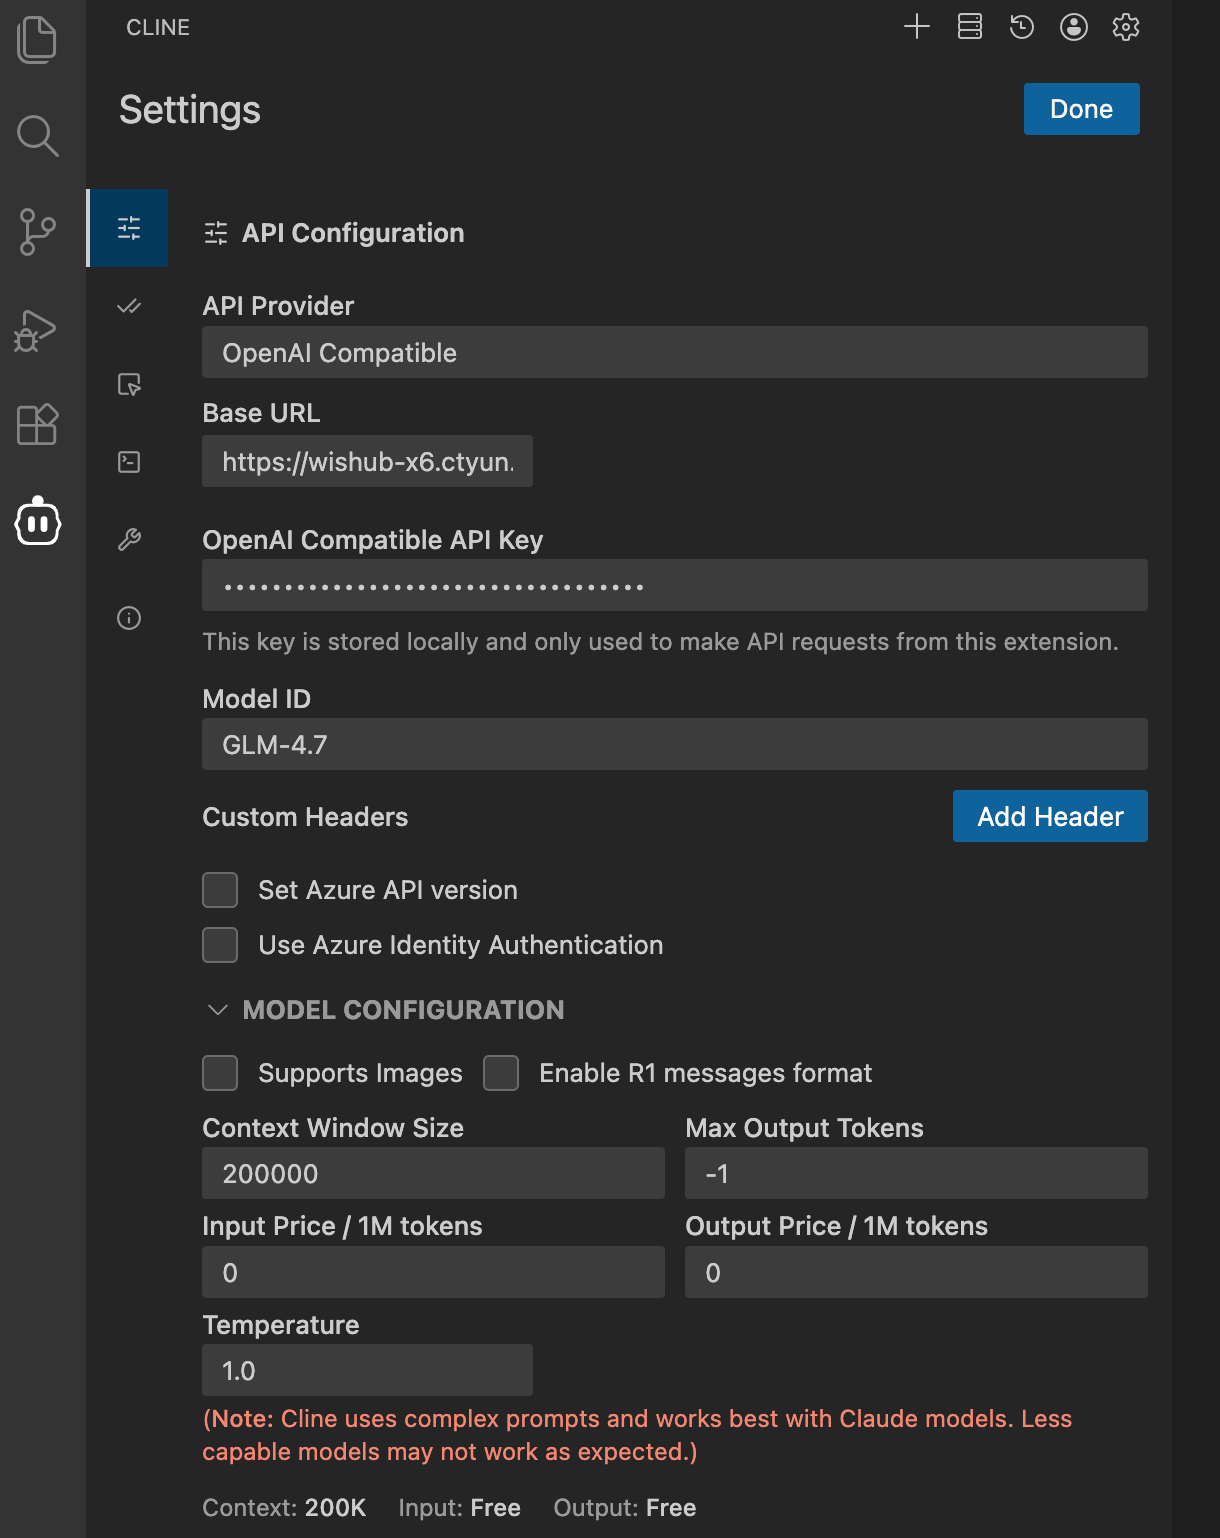
Task: Click the Add Header button
Action: coord(1049,817)
